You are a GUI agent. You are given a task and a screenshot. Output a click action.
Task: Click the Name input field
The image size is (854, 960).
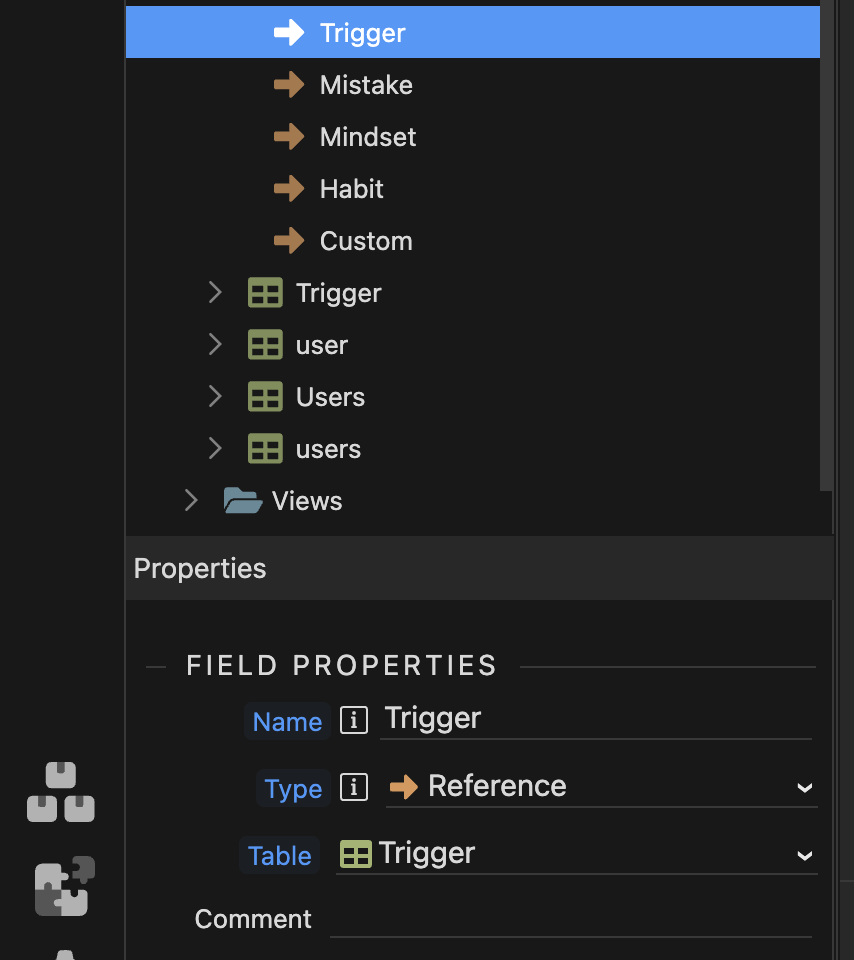pos(595,719)
